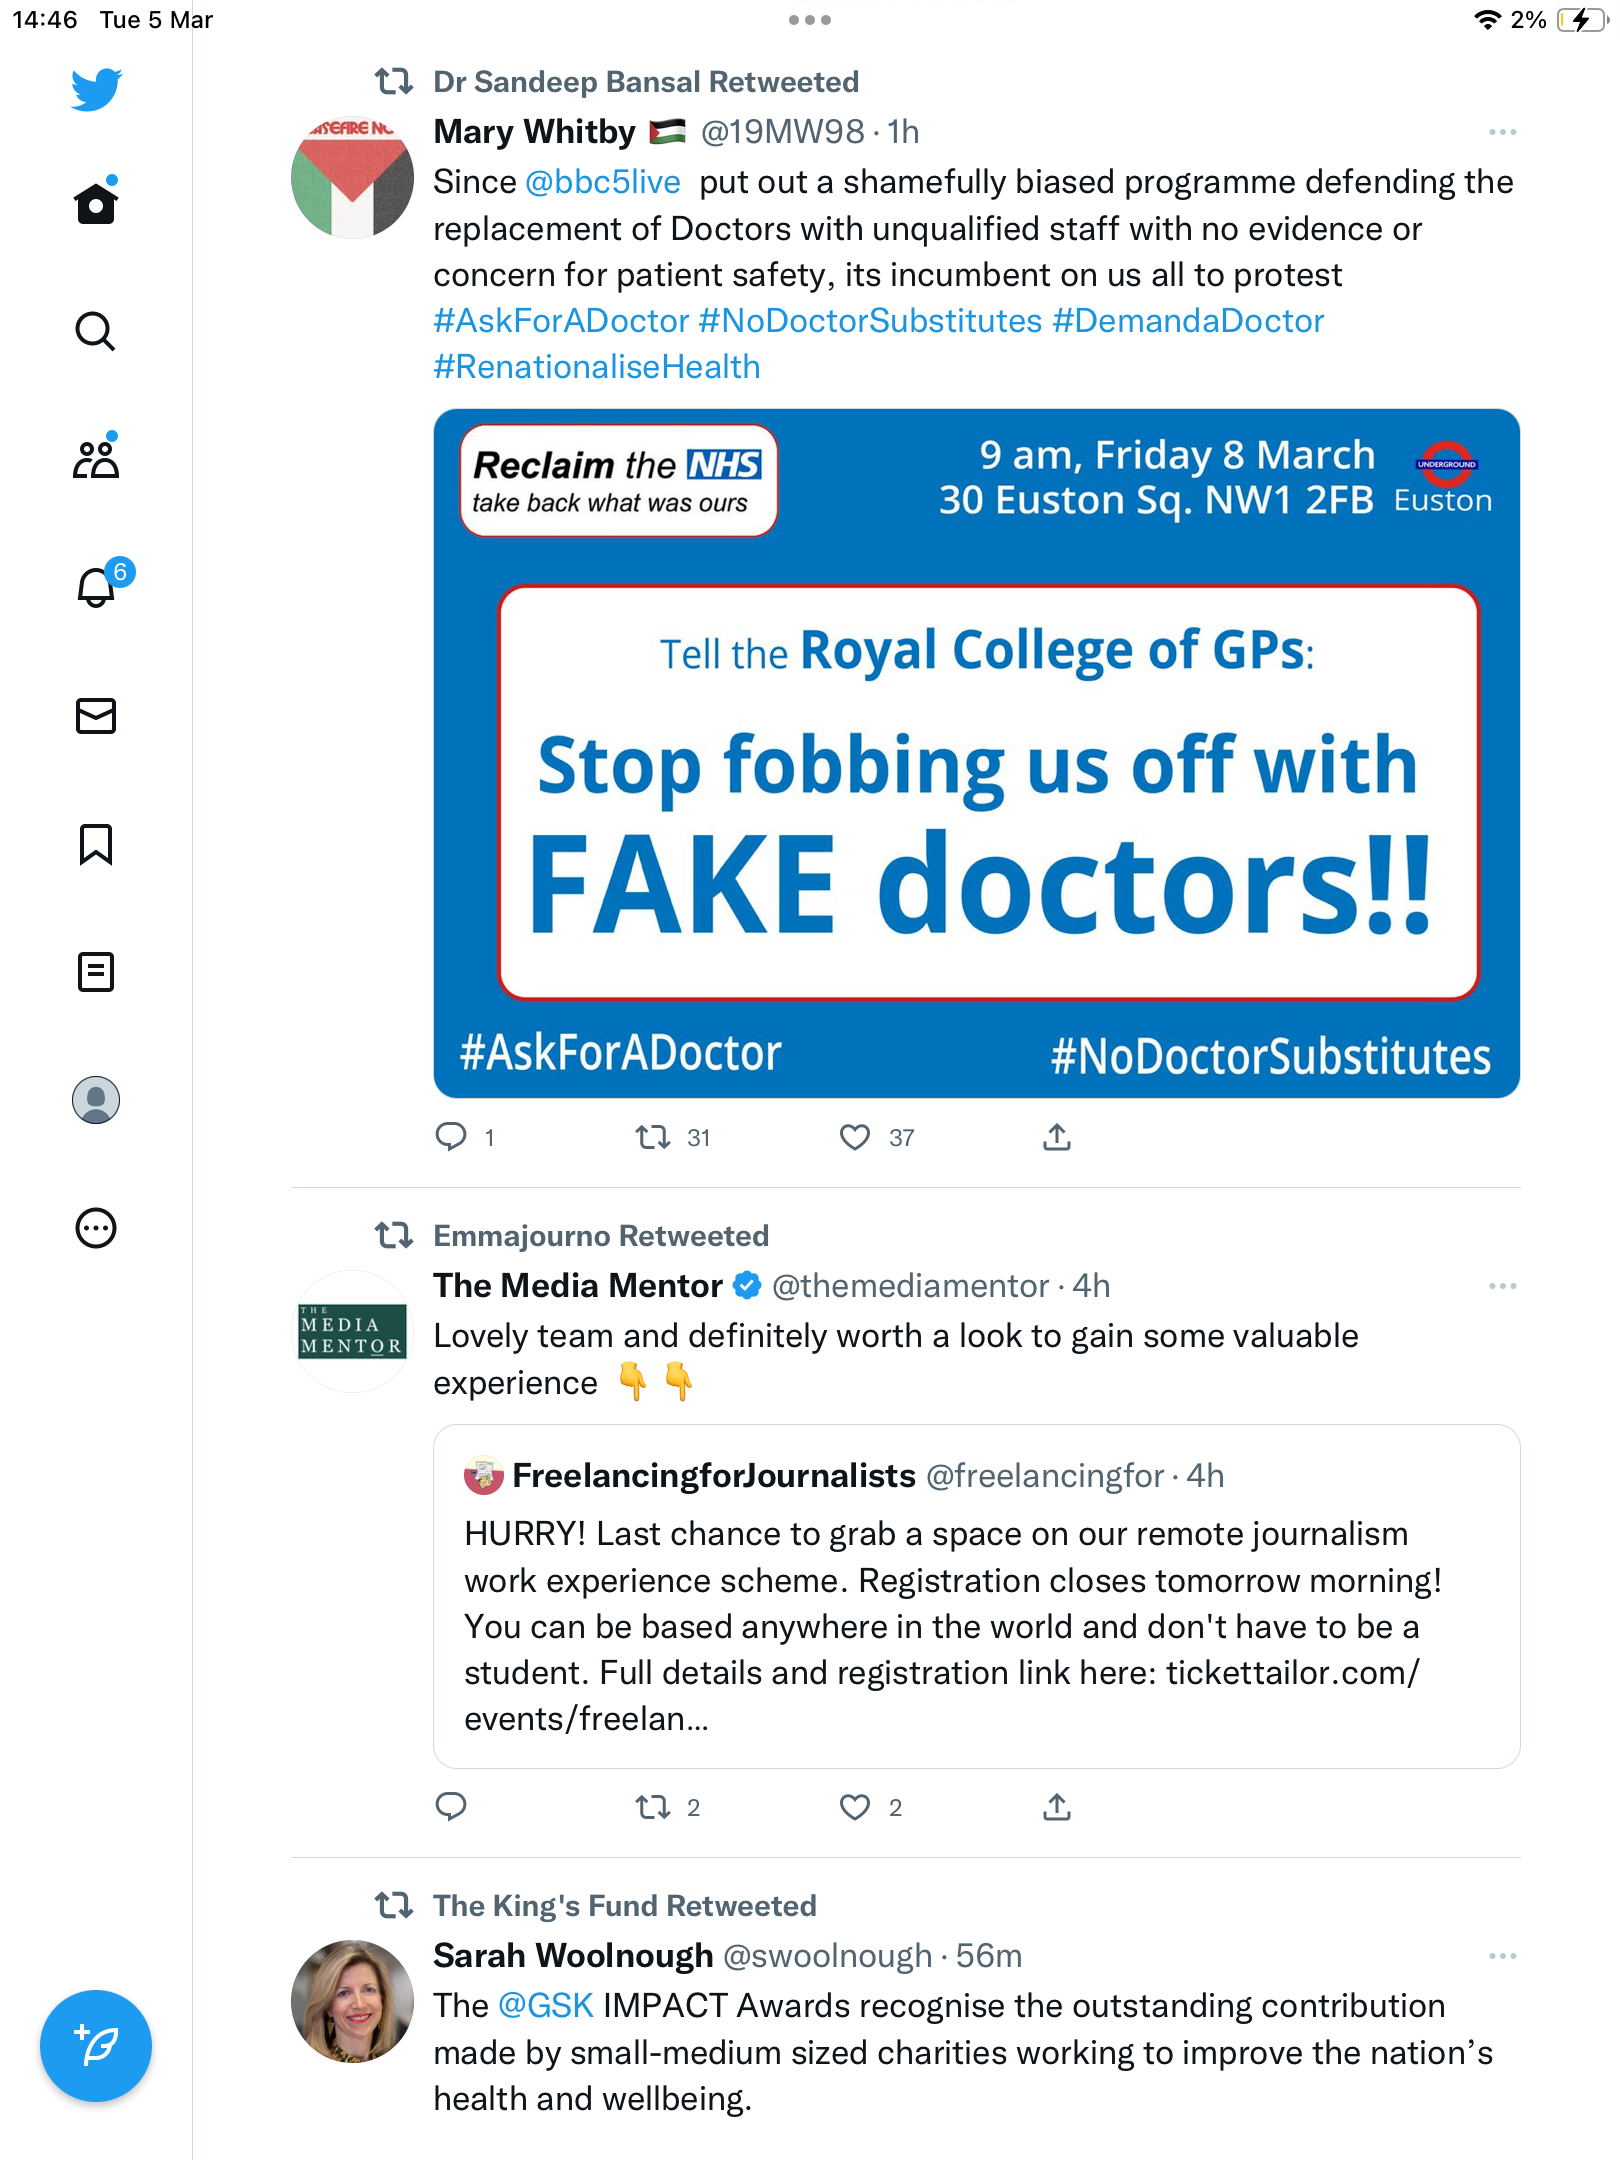Image resolution: width=1620 pixels, height=2160 pixels.
Task: Open the Home feed icon
Action: click(96, 203)
